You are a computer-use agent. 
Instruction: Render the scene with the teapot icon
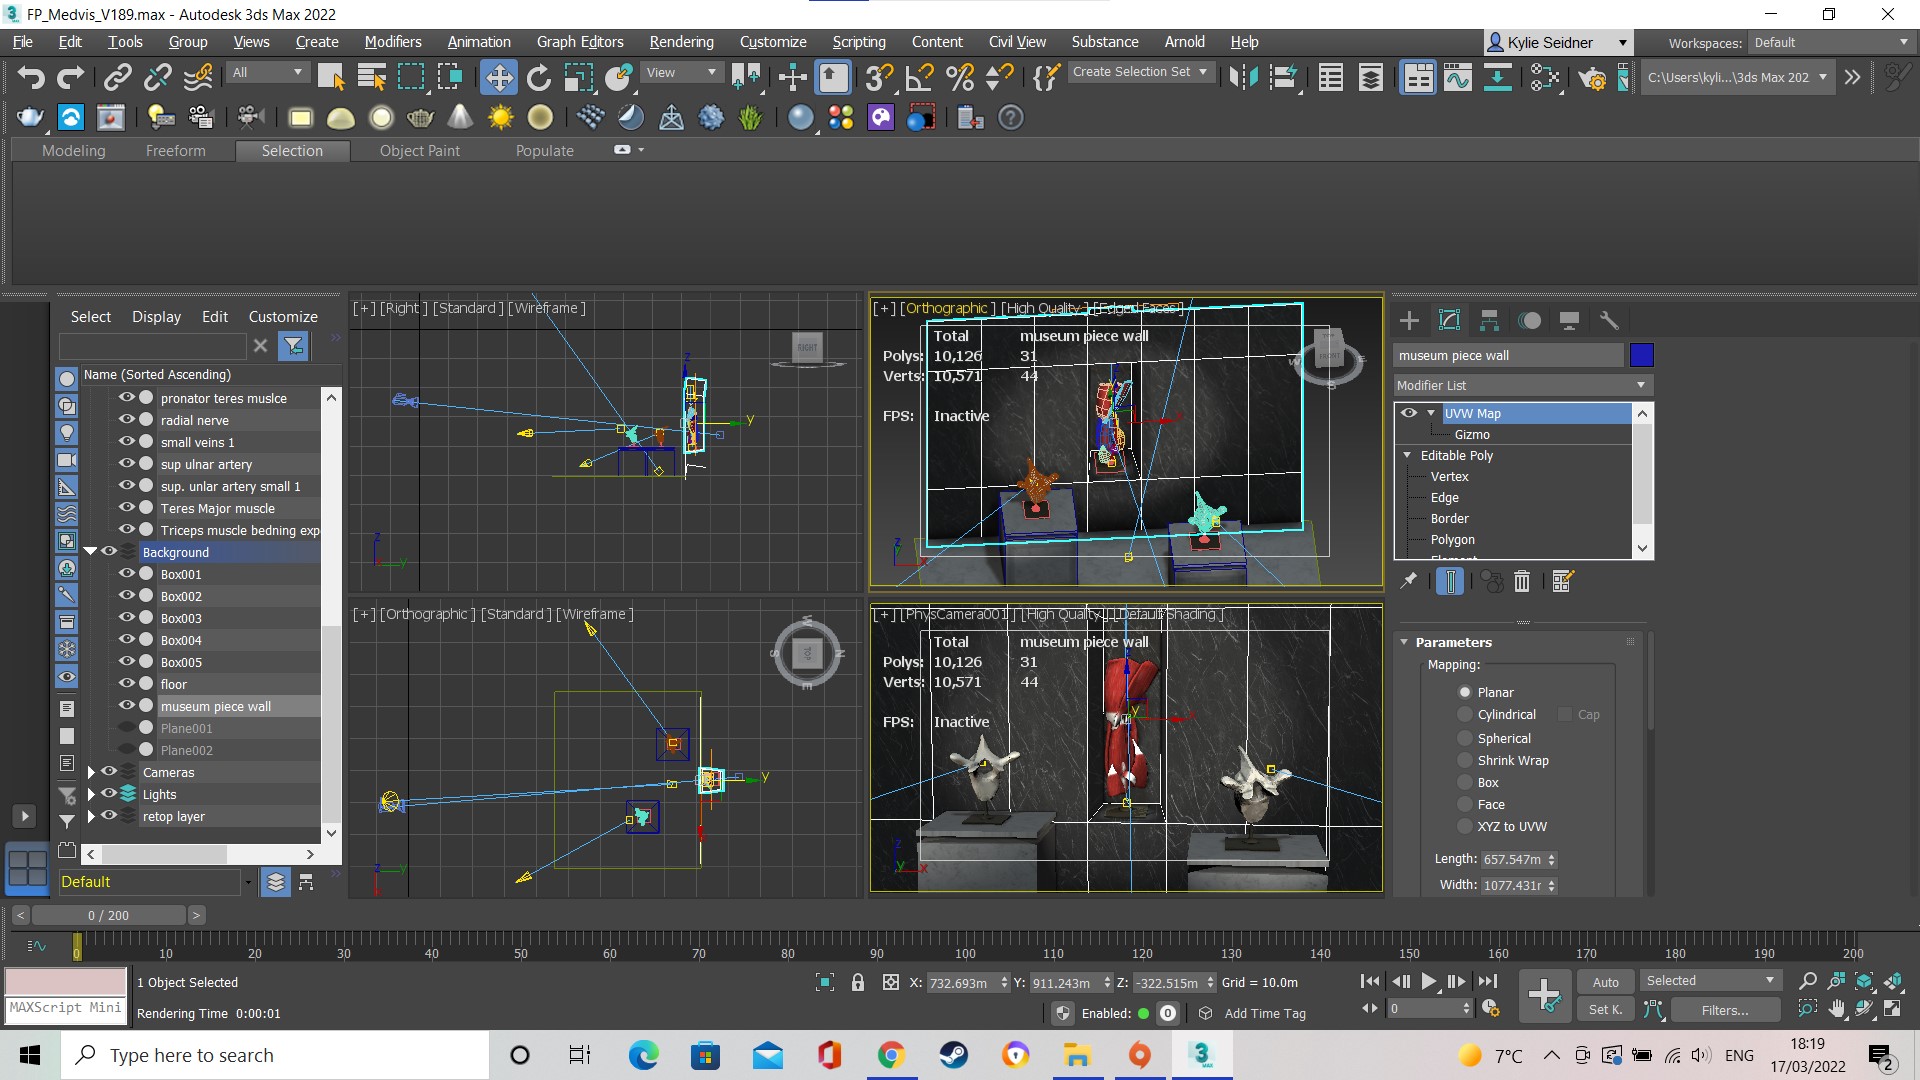click(1594, 78)
